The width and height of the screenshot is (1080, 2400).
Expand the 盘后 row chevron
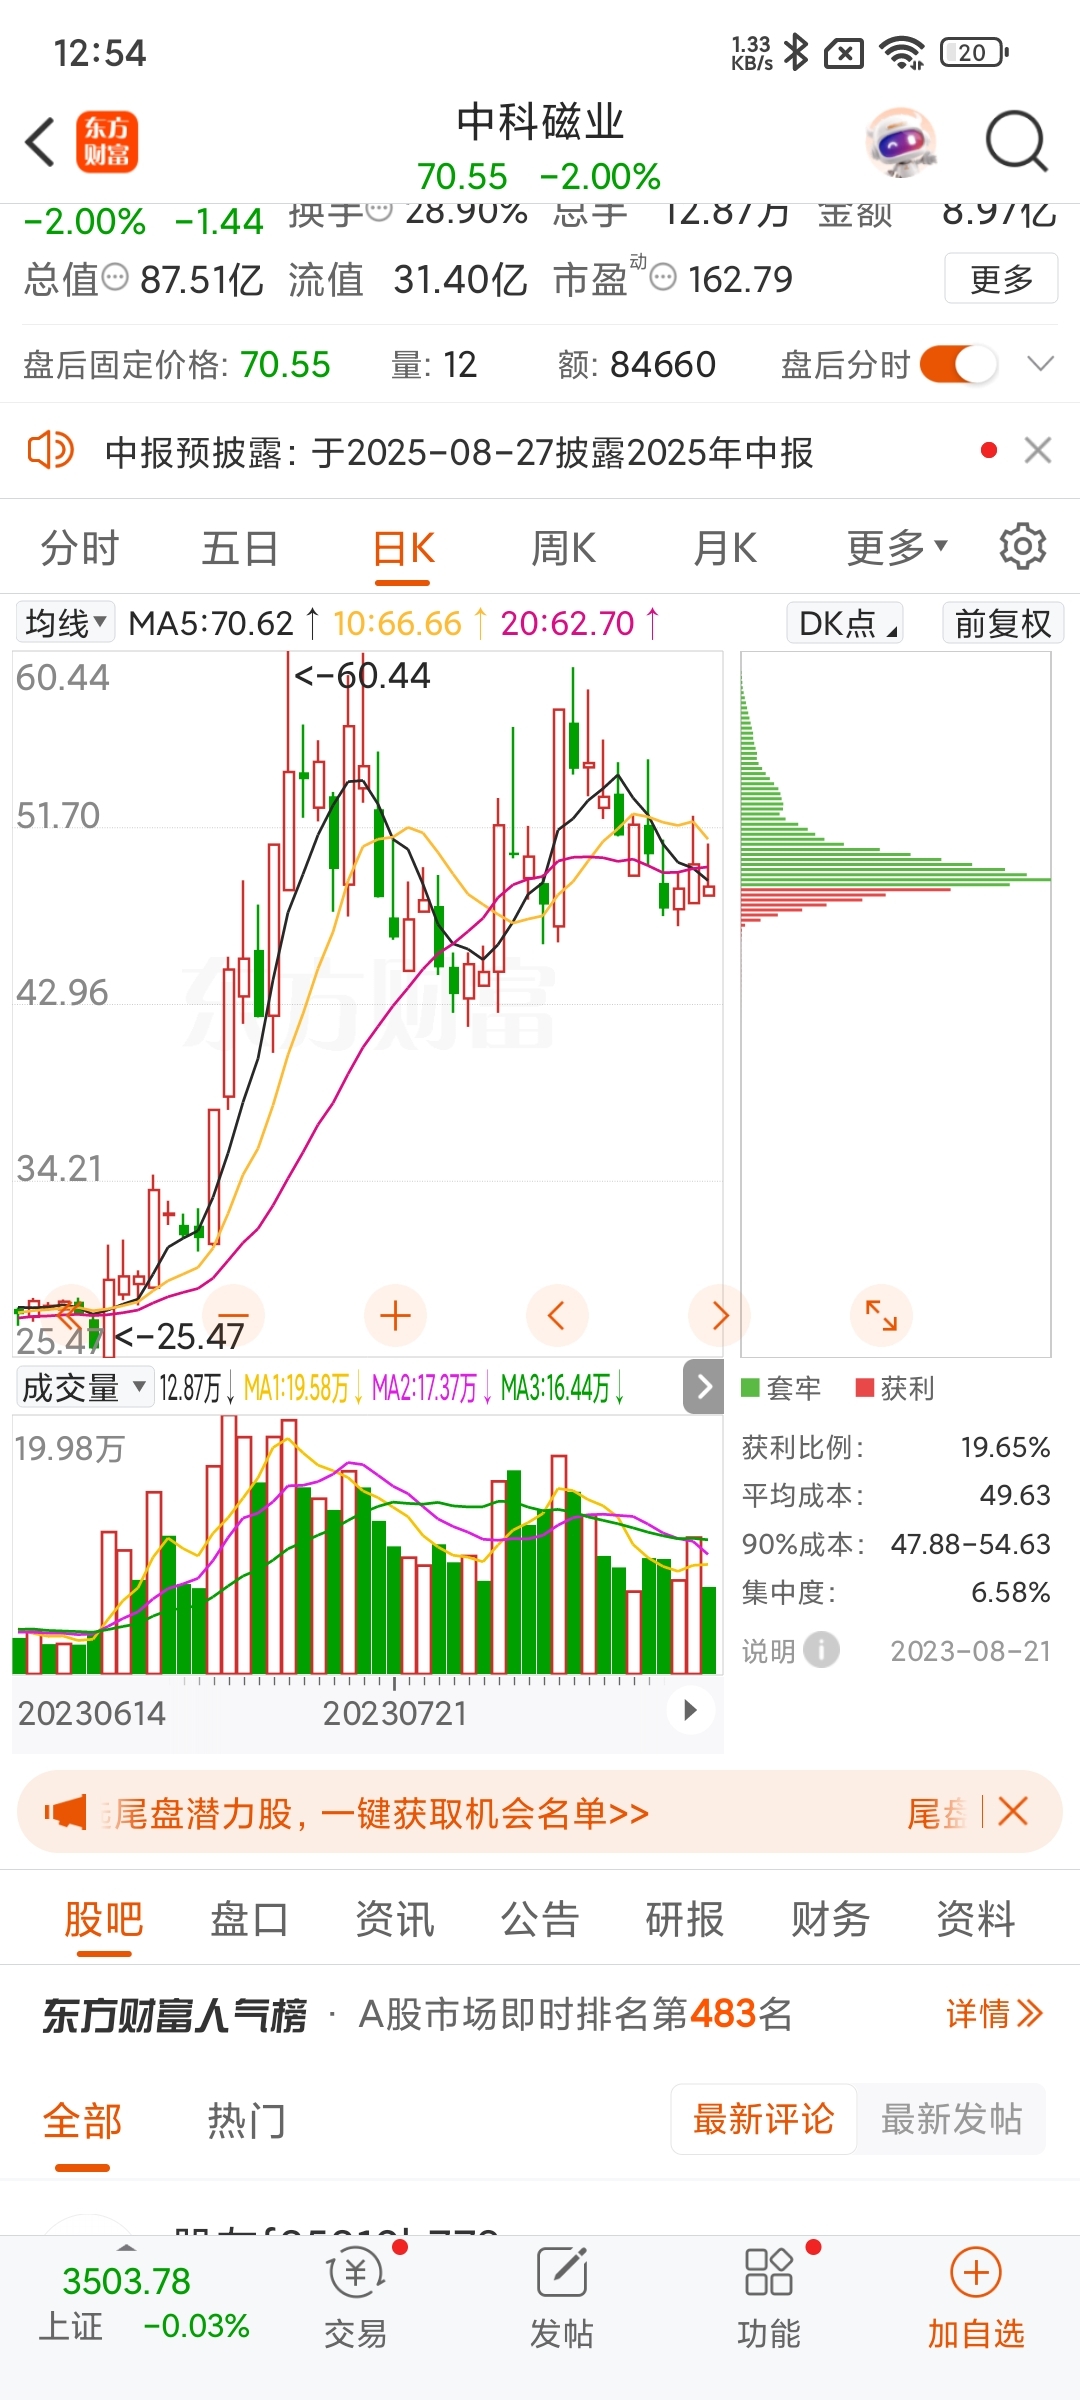pyautogui.click(x=1041, y=364)
